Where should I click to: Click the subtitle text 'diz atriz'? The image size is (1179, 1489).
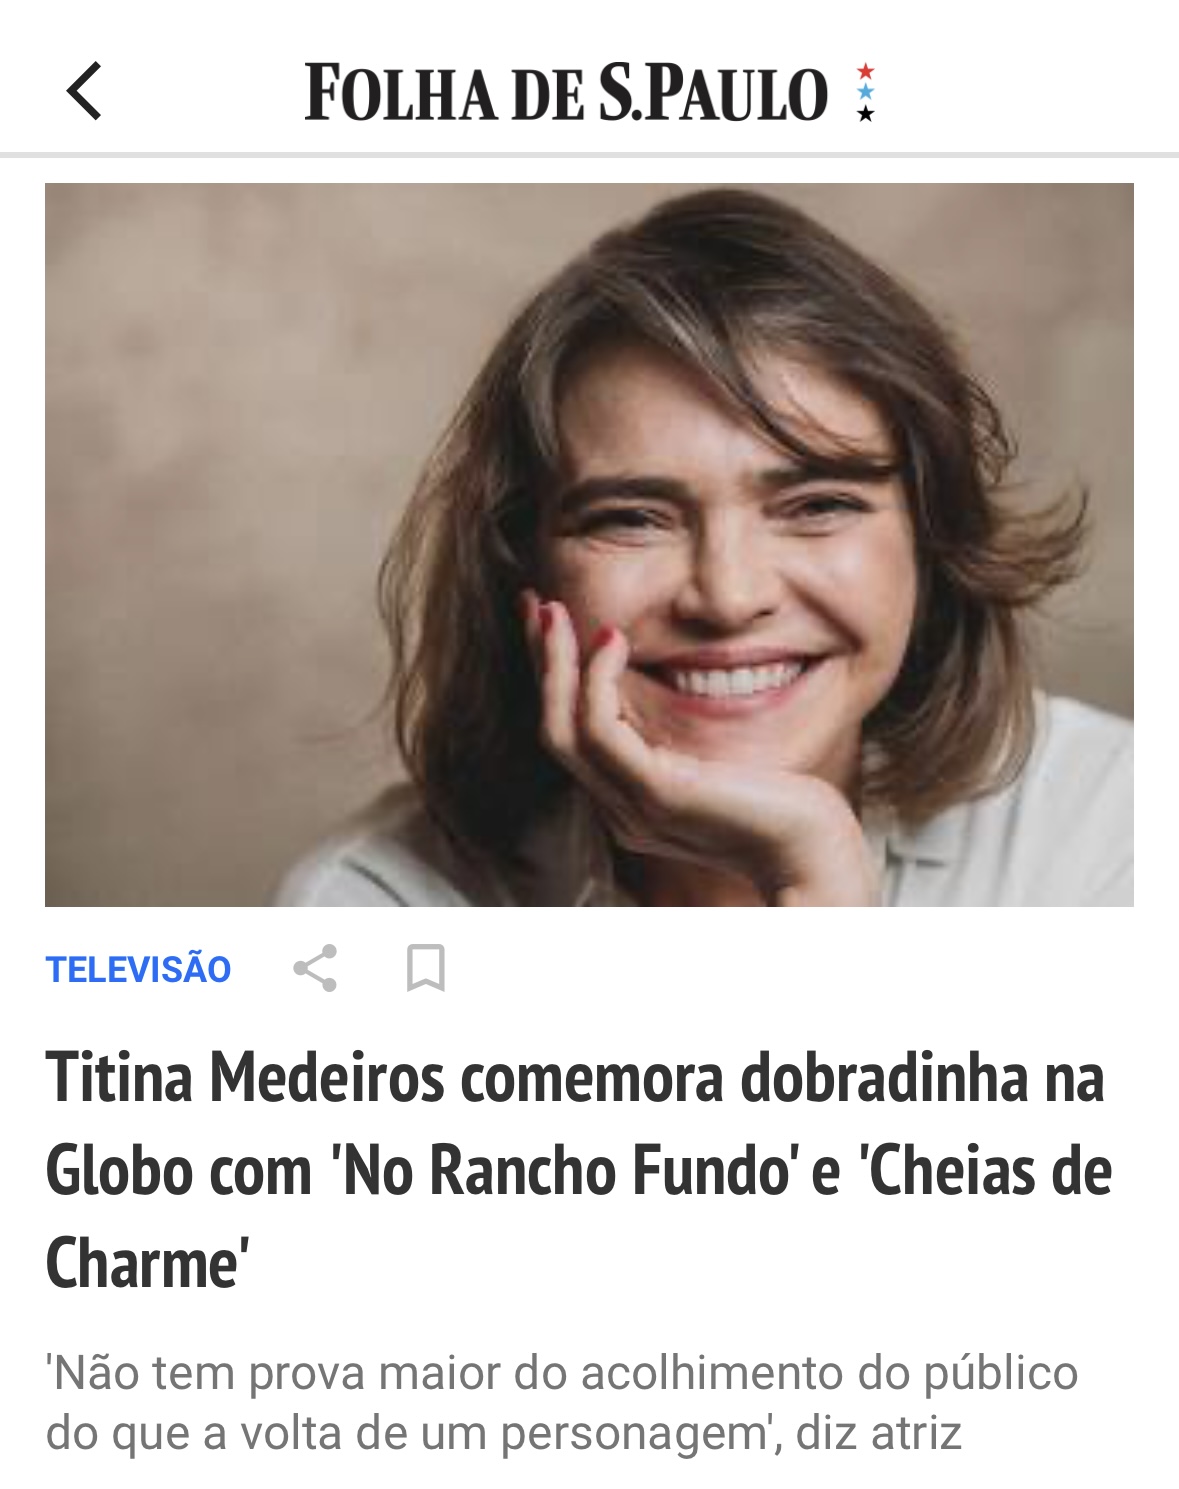878,1433
